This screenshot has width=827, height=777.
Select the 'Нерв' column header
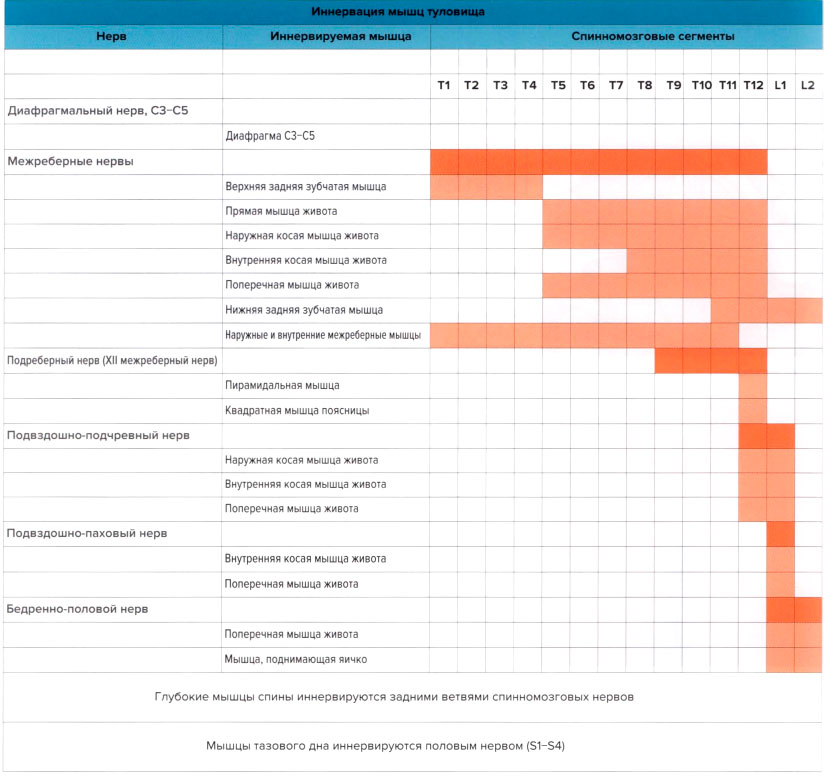point(111,36)
